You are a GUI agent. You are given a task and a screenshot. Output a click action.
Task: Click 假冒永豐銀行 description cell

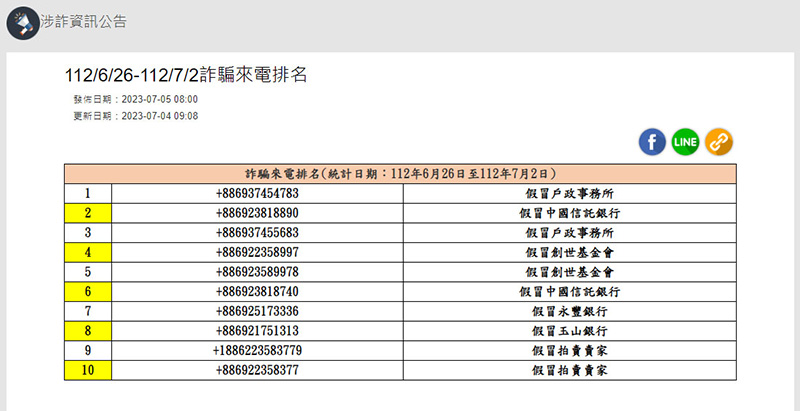click(x=569, y=311)
